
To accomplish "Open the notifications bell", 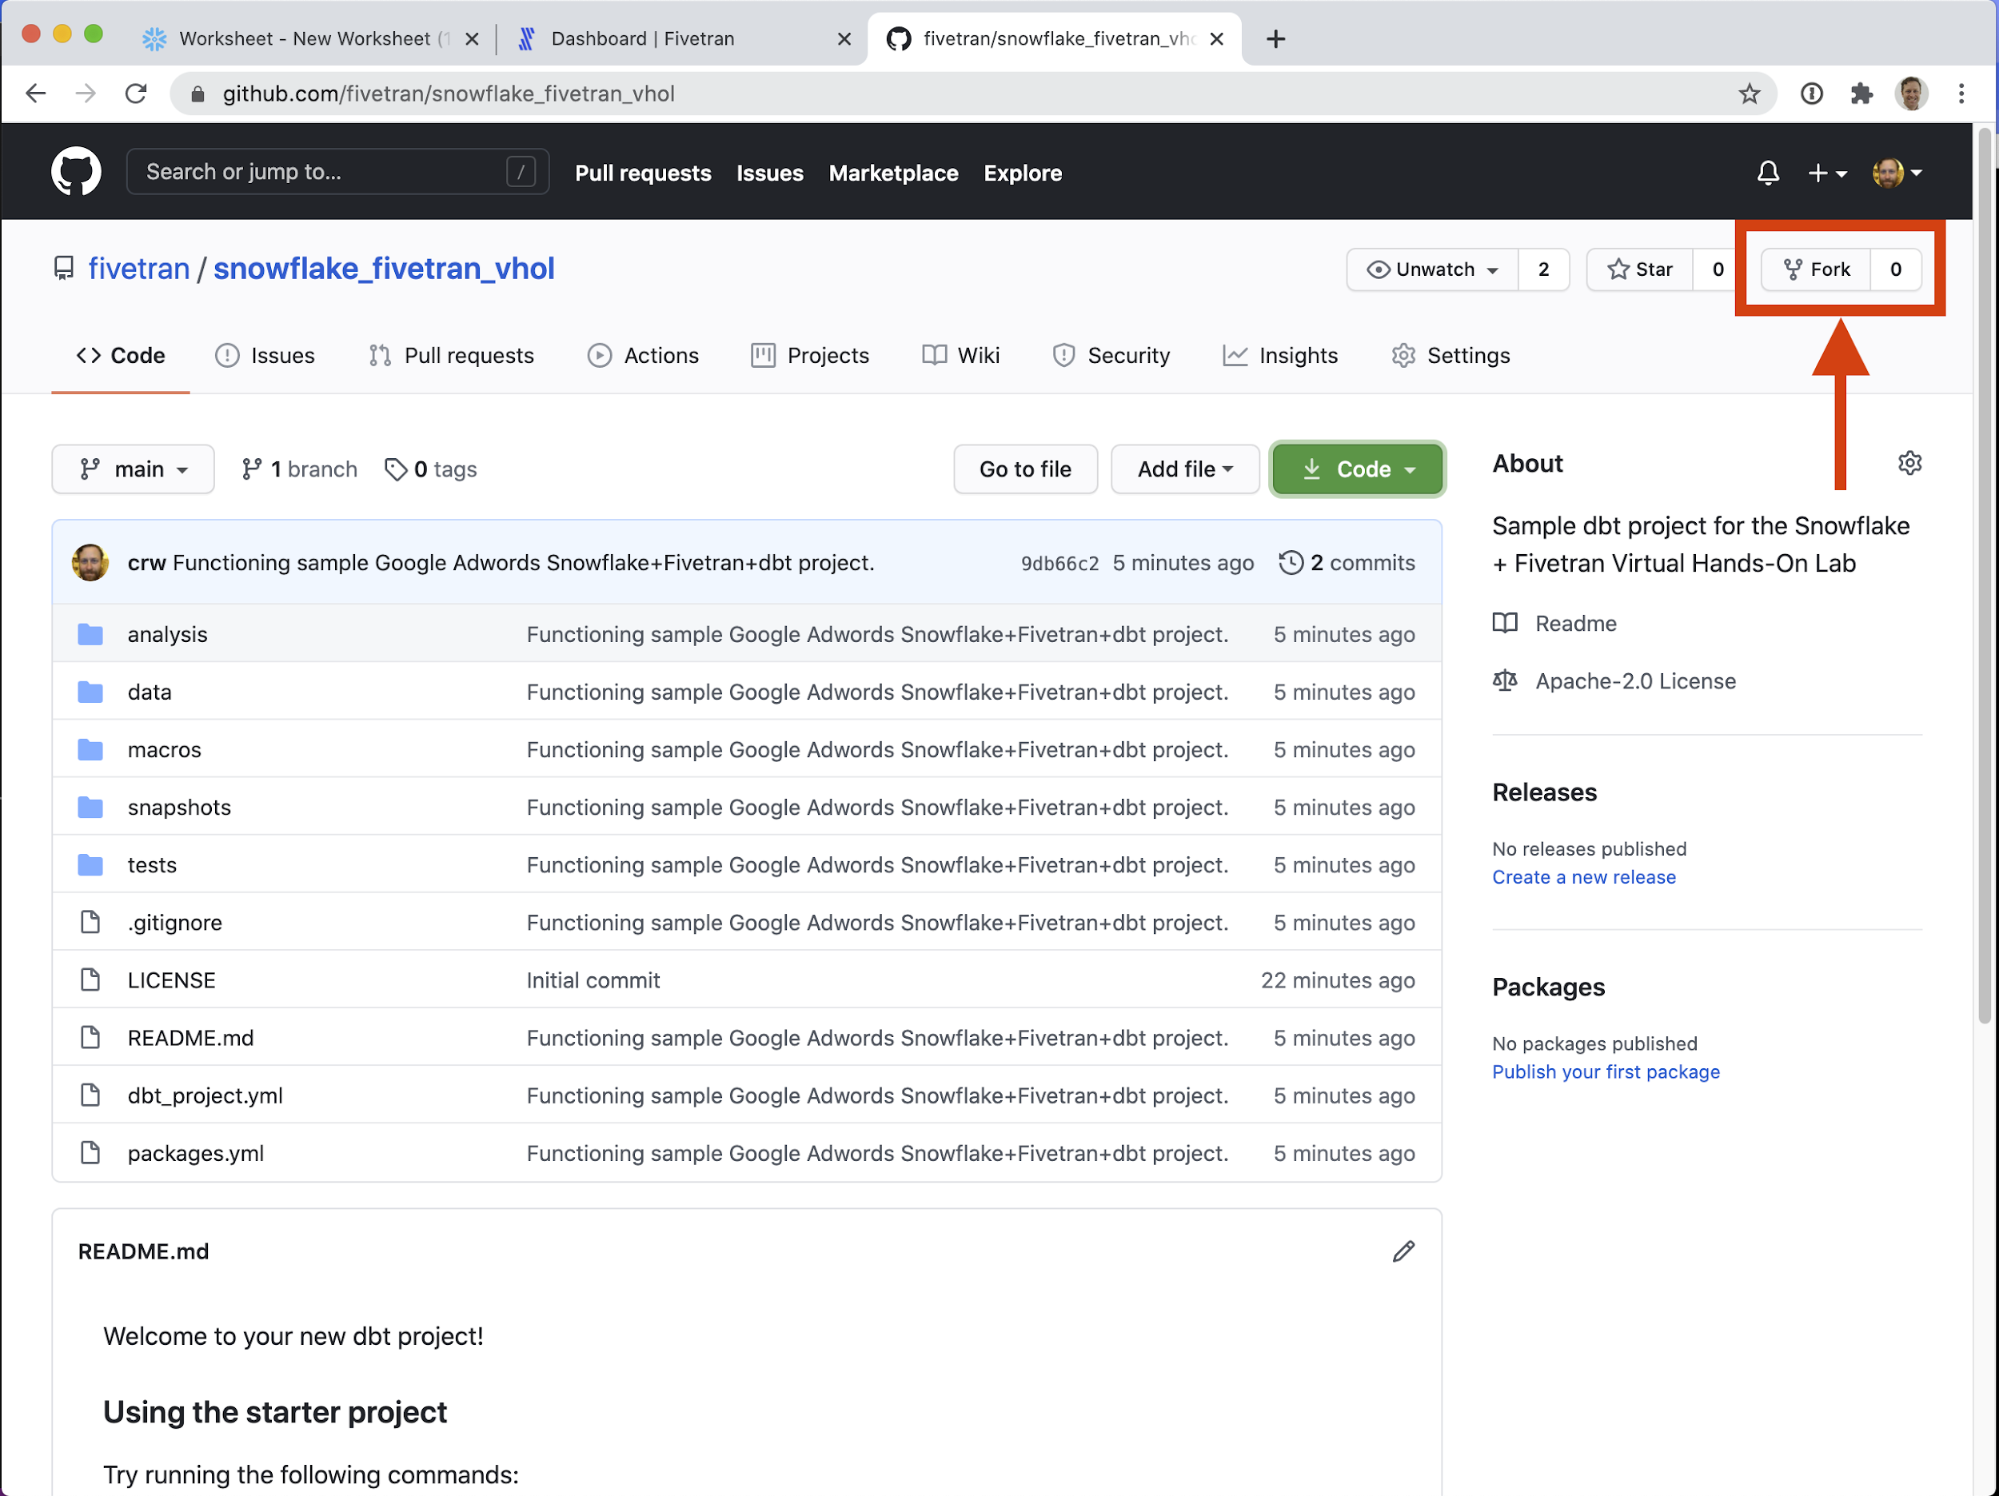I will 1767,173.
